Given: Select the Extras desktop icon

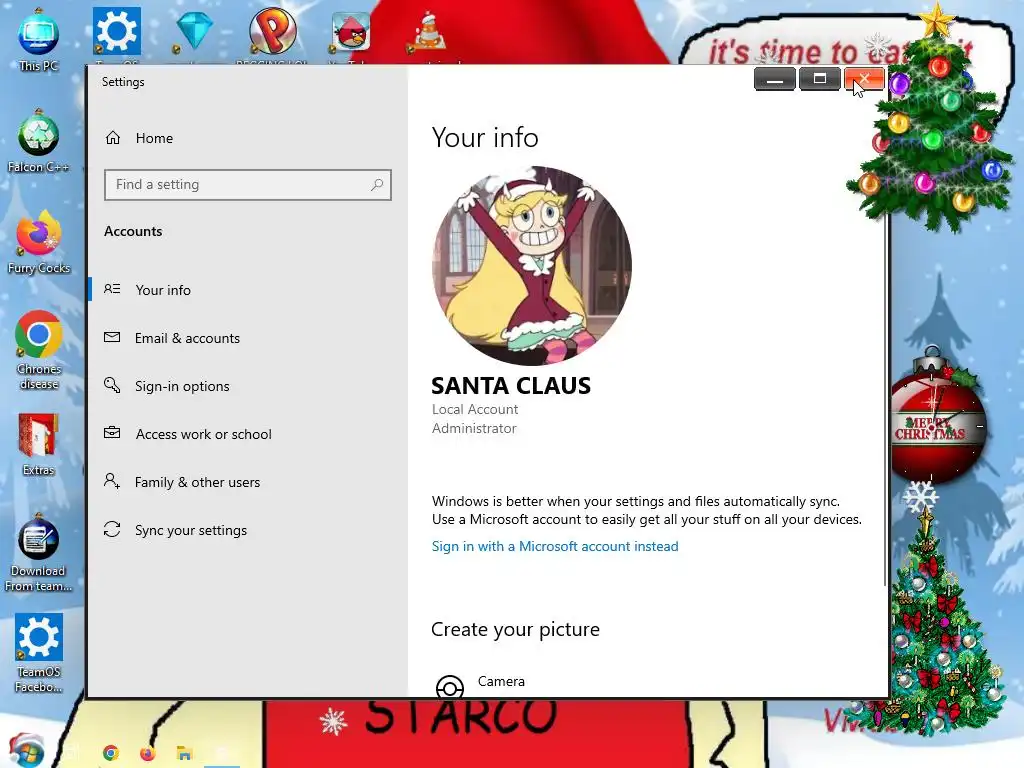Looking at the screenshot, I should (x=39, y=445).
